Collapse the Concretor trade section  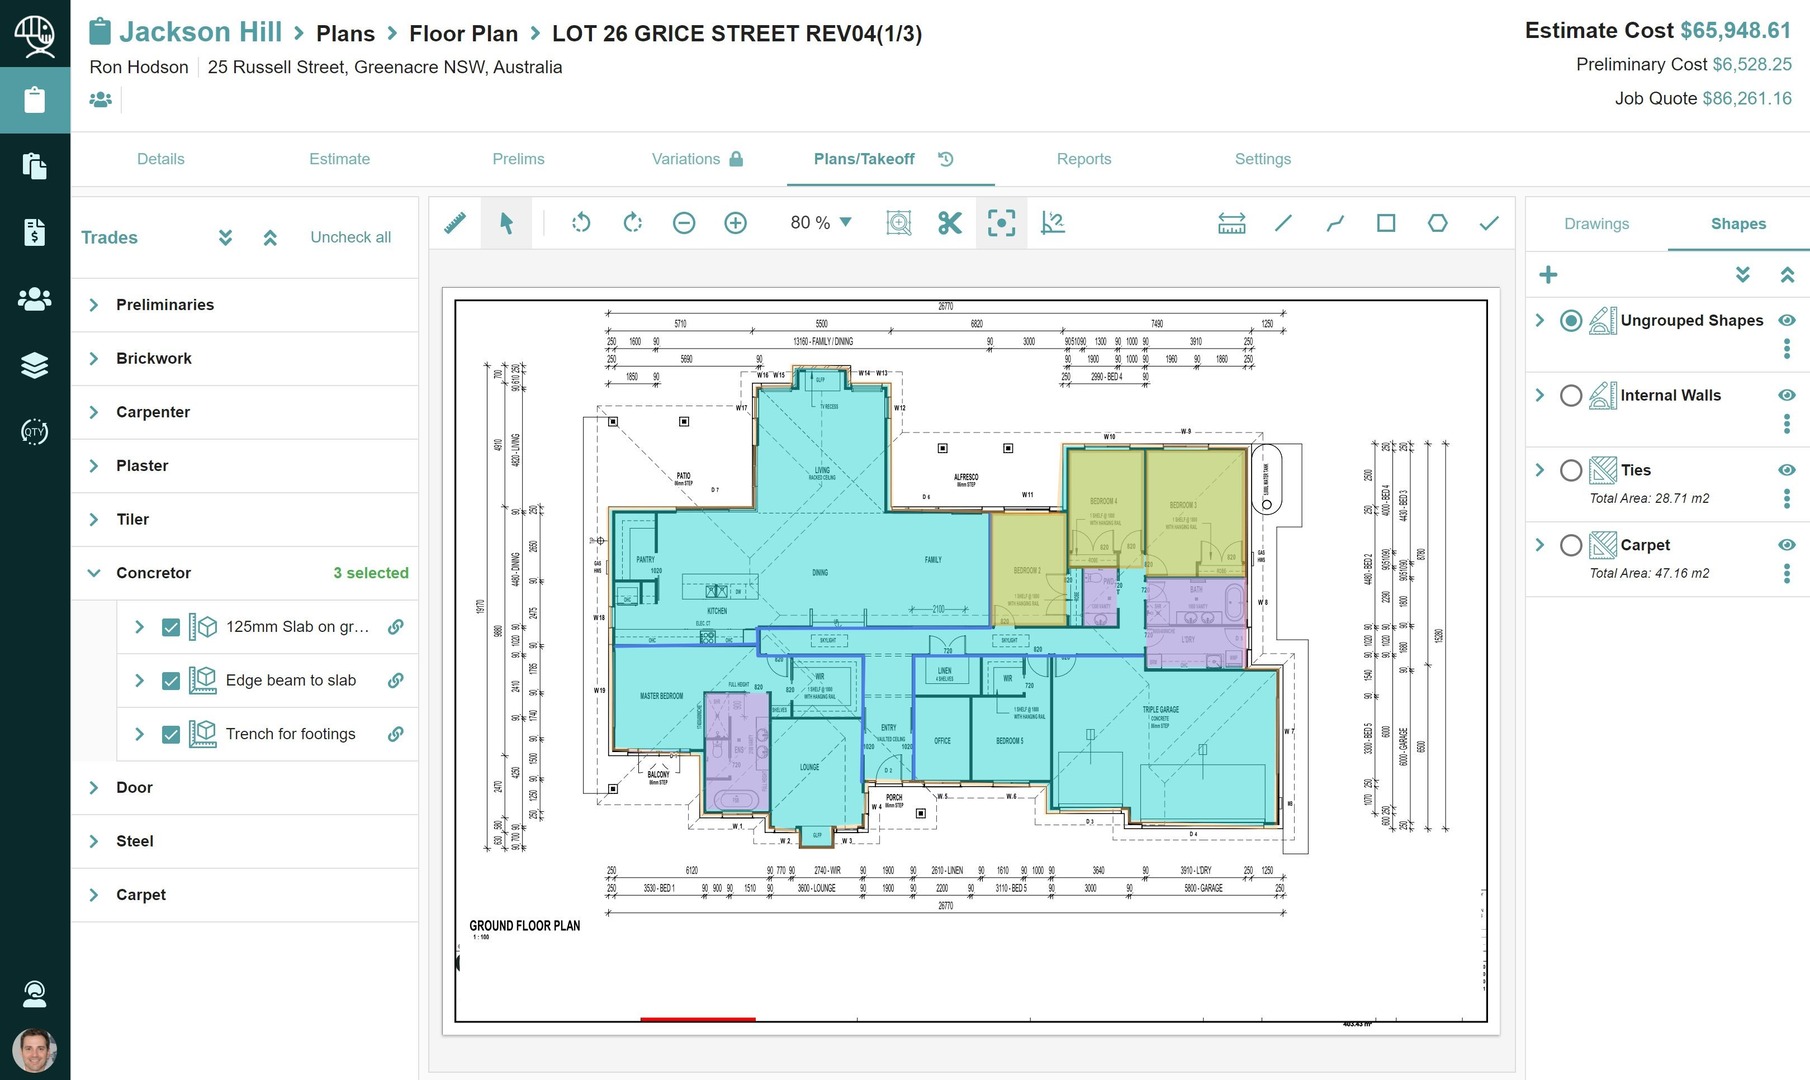click(94, 573)
